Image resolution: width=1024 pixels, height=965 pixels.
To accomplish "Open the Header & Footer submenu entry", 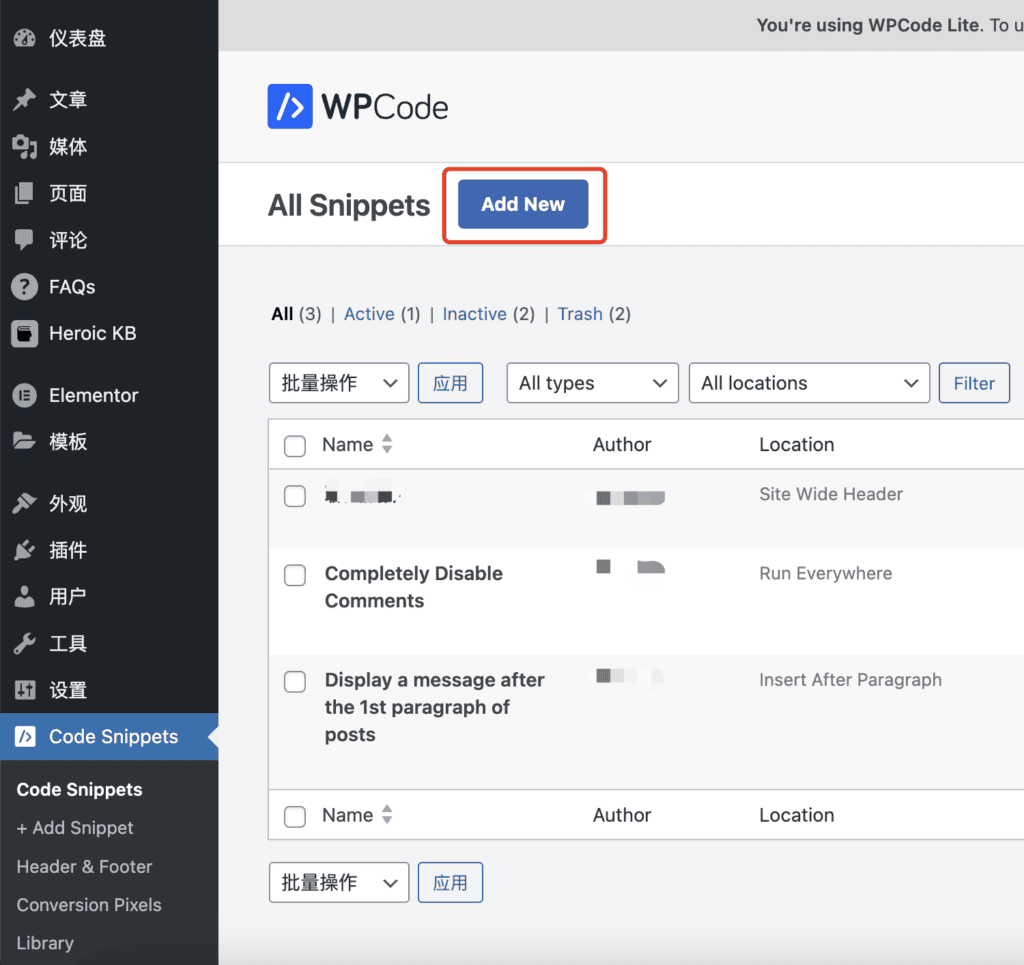I will click(x=84, y=866).
